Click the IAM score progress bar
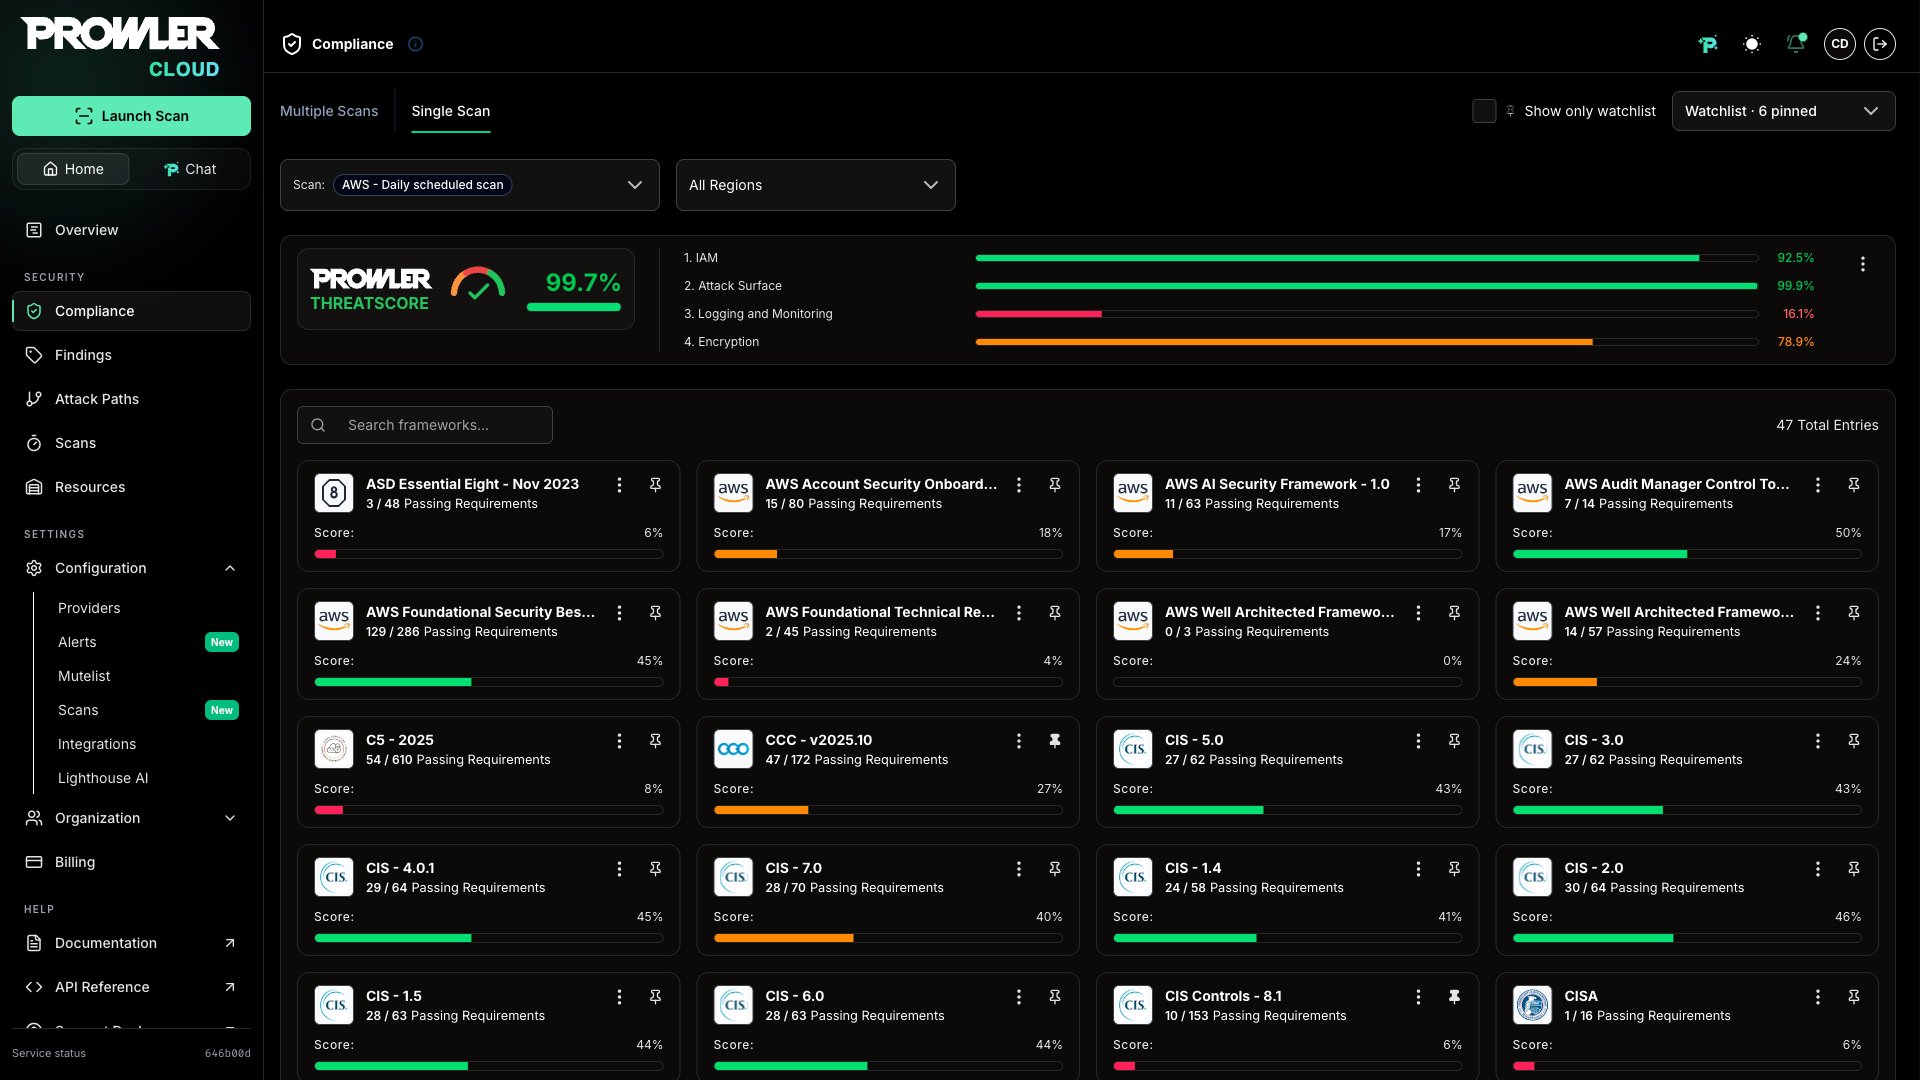 [1366, 258]
